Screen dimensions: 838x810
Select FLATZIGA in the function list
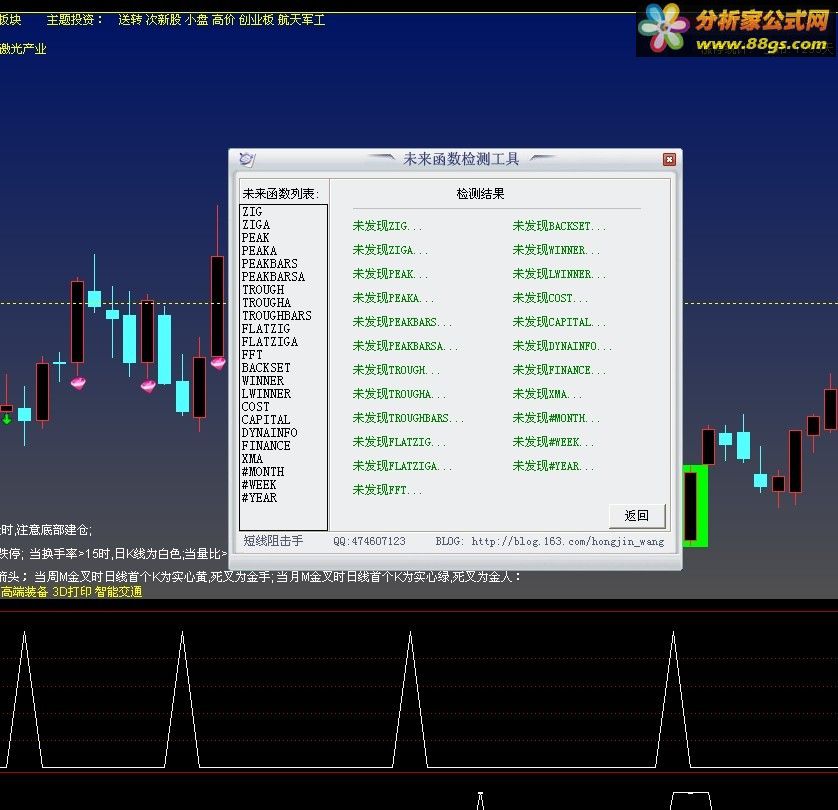pyautogui.click(x=270, y=341)
